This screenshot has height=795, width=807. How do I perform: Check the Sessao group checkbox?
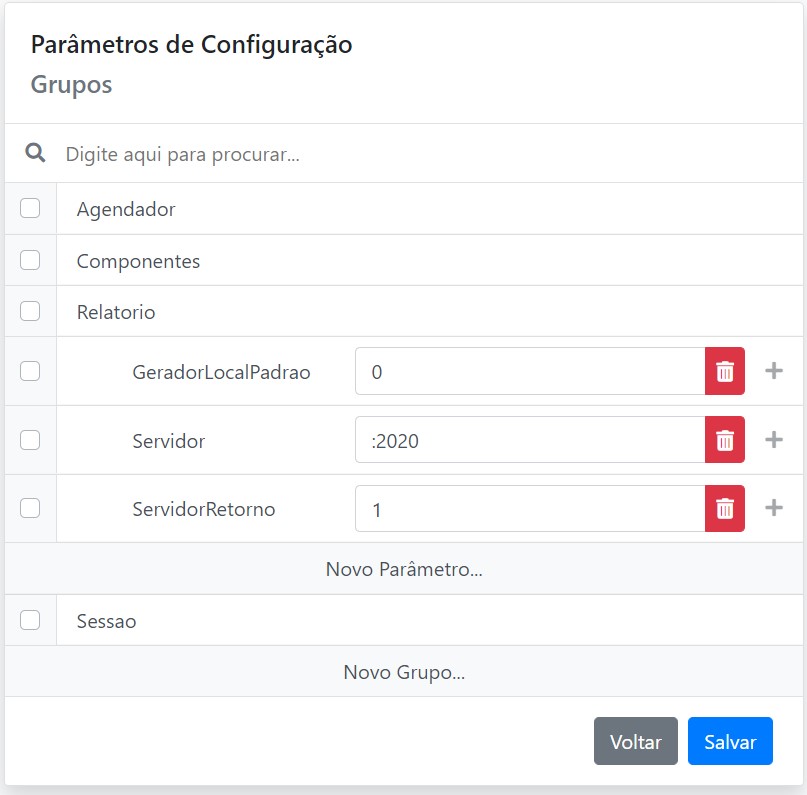click(30, 620)
